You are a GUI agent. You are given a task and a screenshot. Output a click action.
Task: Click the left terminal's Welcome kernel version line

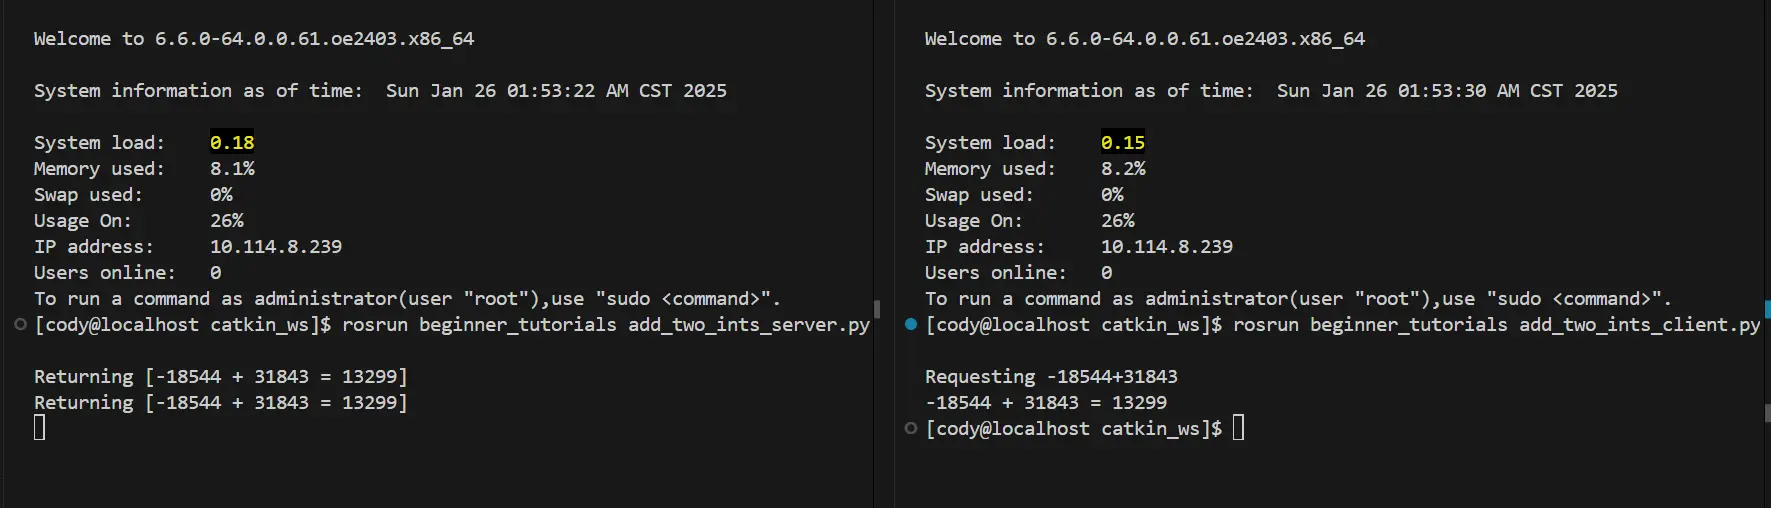(x=254, y=38)
